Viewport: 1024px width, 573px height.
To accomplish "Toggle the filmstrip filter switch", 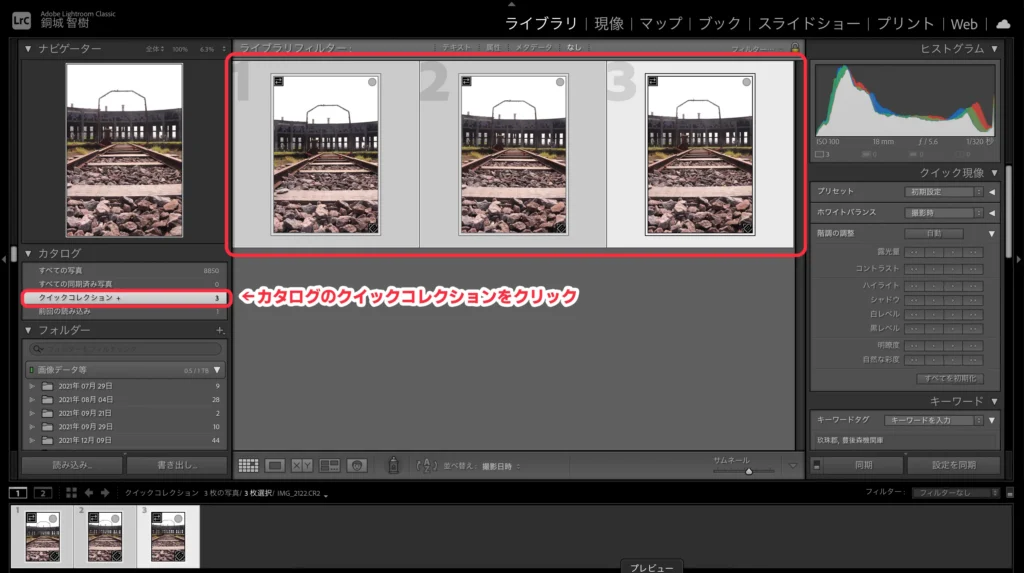I will coord(1009,493).
